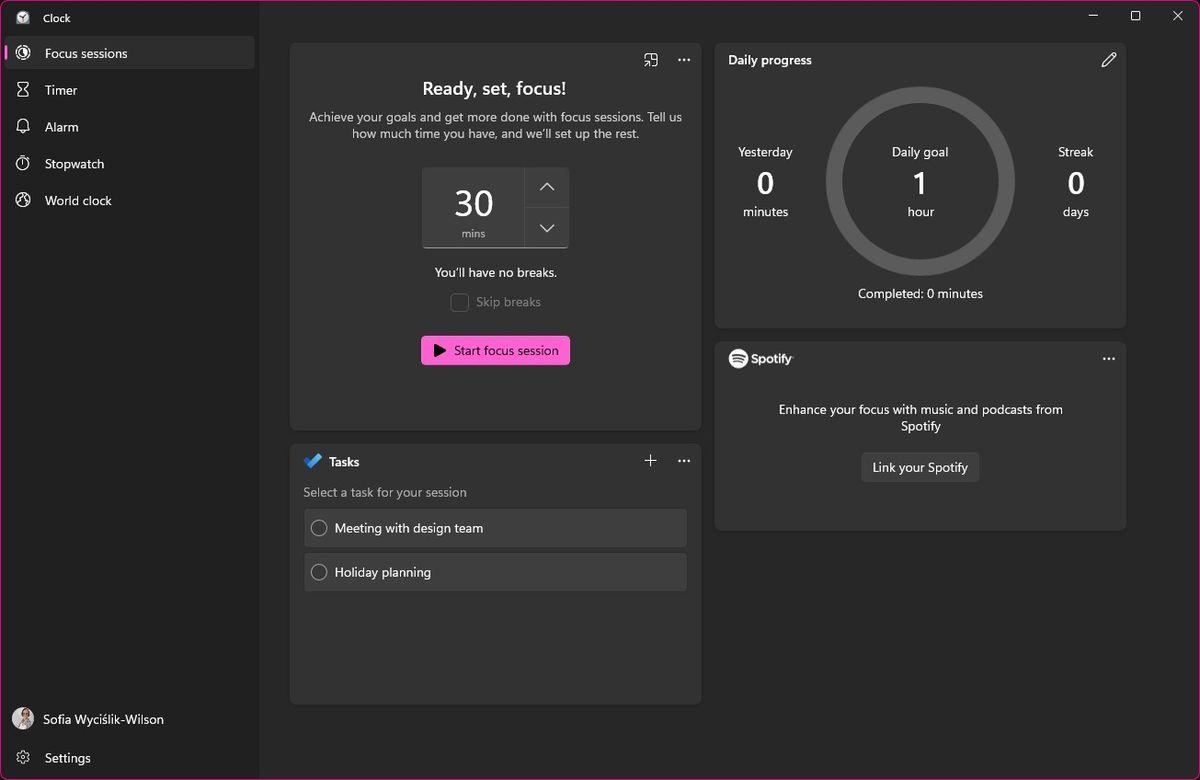Click the compact overlay icon on focus panel

pyautogui.click(x=650, y=60)
